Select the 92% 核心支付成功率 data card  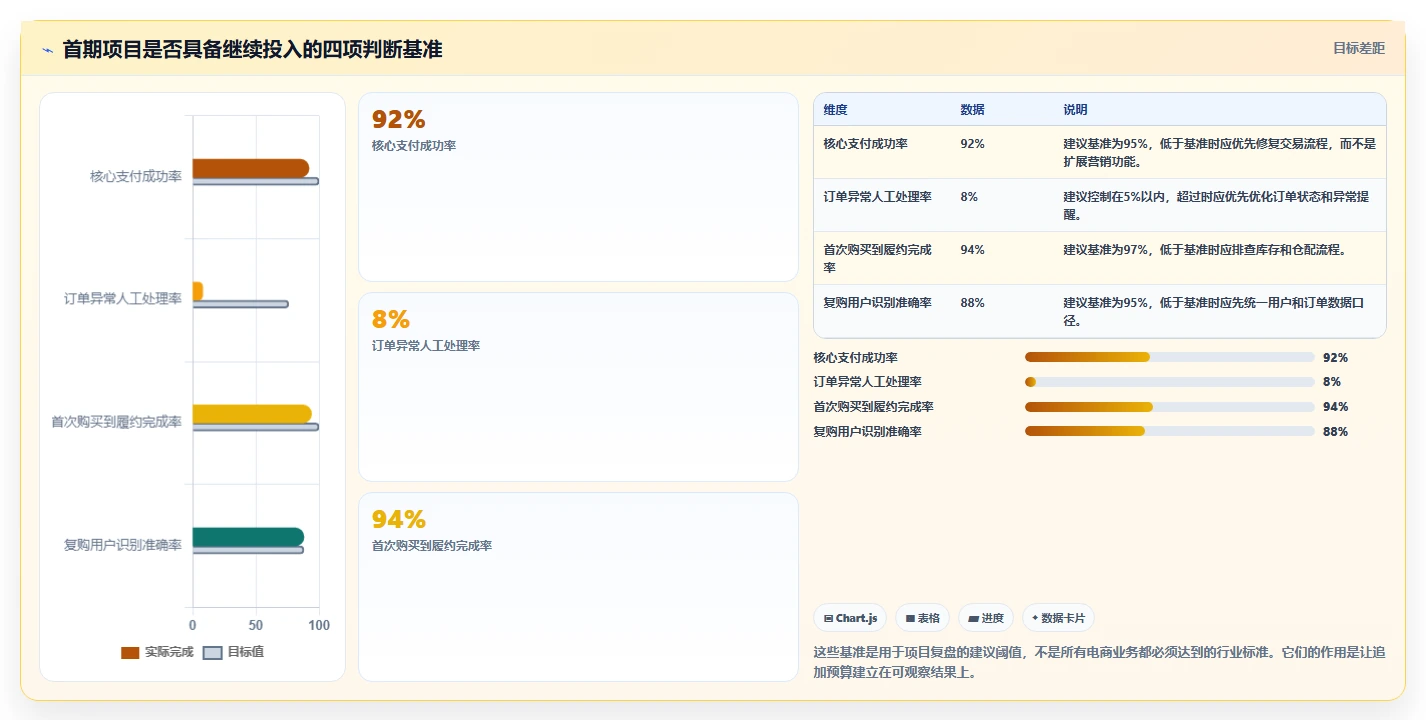click(578, 187)
